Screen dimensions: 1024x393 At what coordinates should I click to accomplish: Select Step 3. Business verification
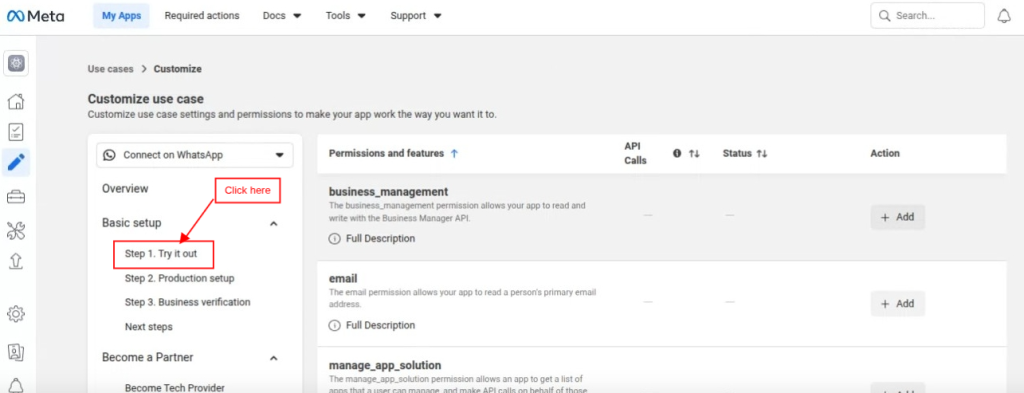(187, 302)
